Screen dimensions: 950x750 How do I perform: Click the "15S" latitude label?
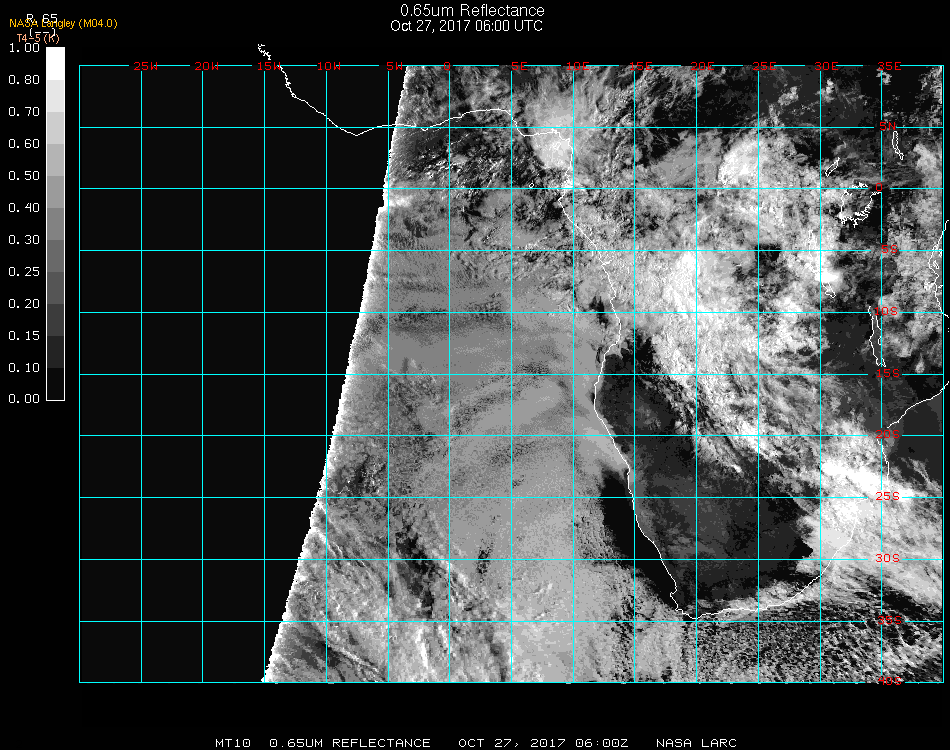(x=888, y=373)
